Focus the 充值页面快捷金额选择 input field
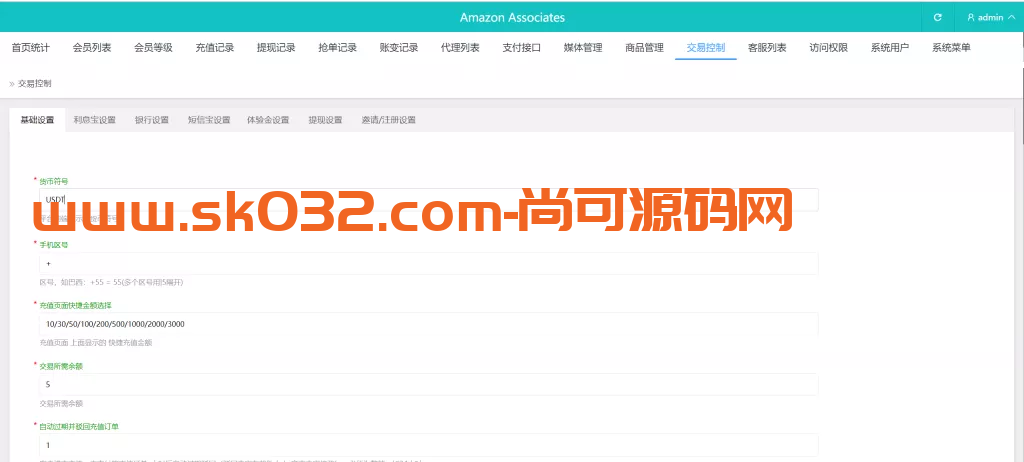Screen dimensions: 1024x462 pyautogui.click(x=428, y=323)
